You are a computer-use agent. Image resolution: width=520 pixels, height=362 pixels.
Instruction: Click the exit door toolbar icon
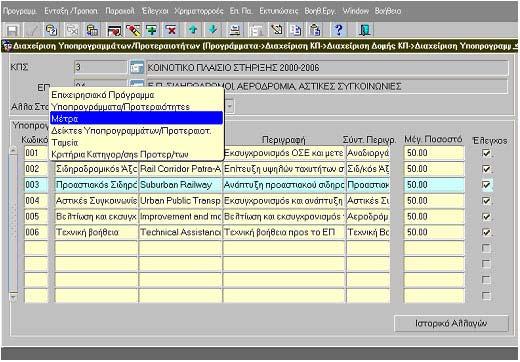point(364,30)
